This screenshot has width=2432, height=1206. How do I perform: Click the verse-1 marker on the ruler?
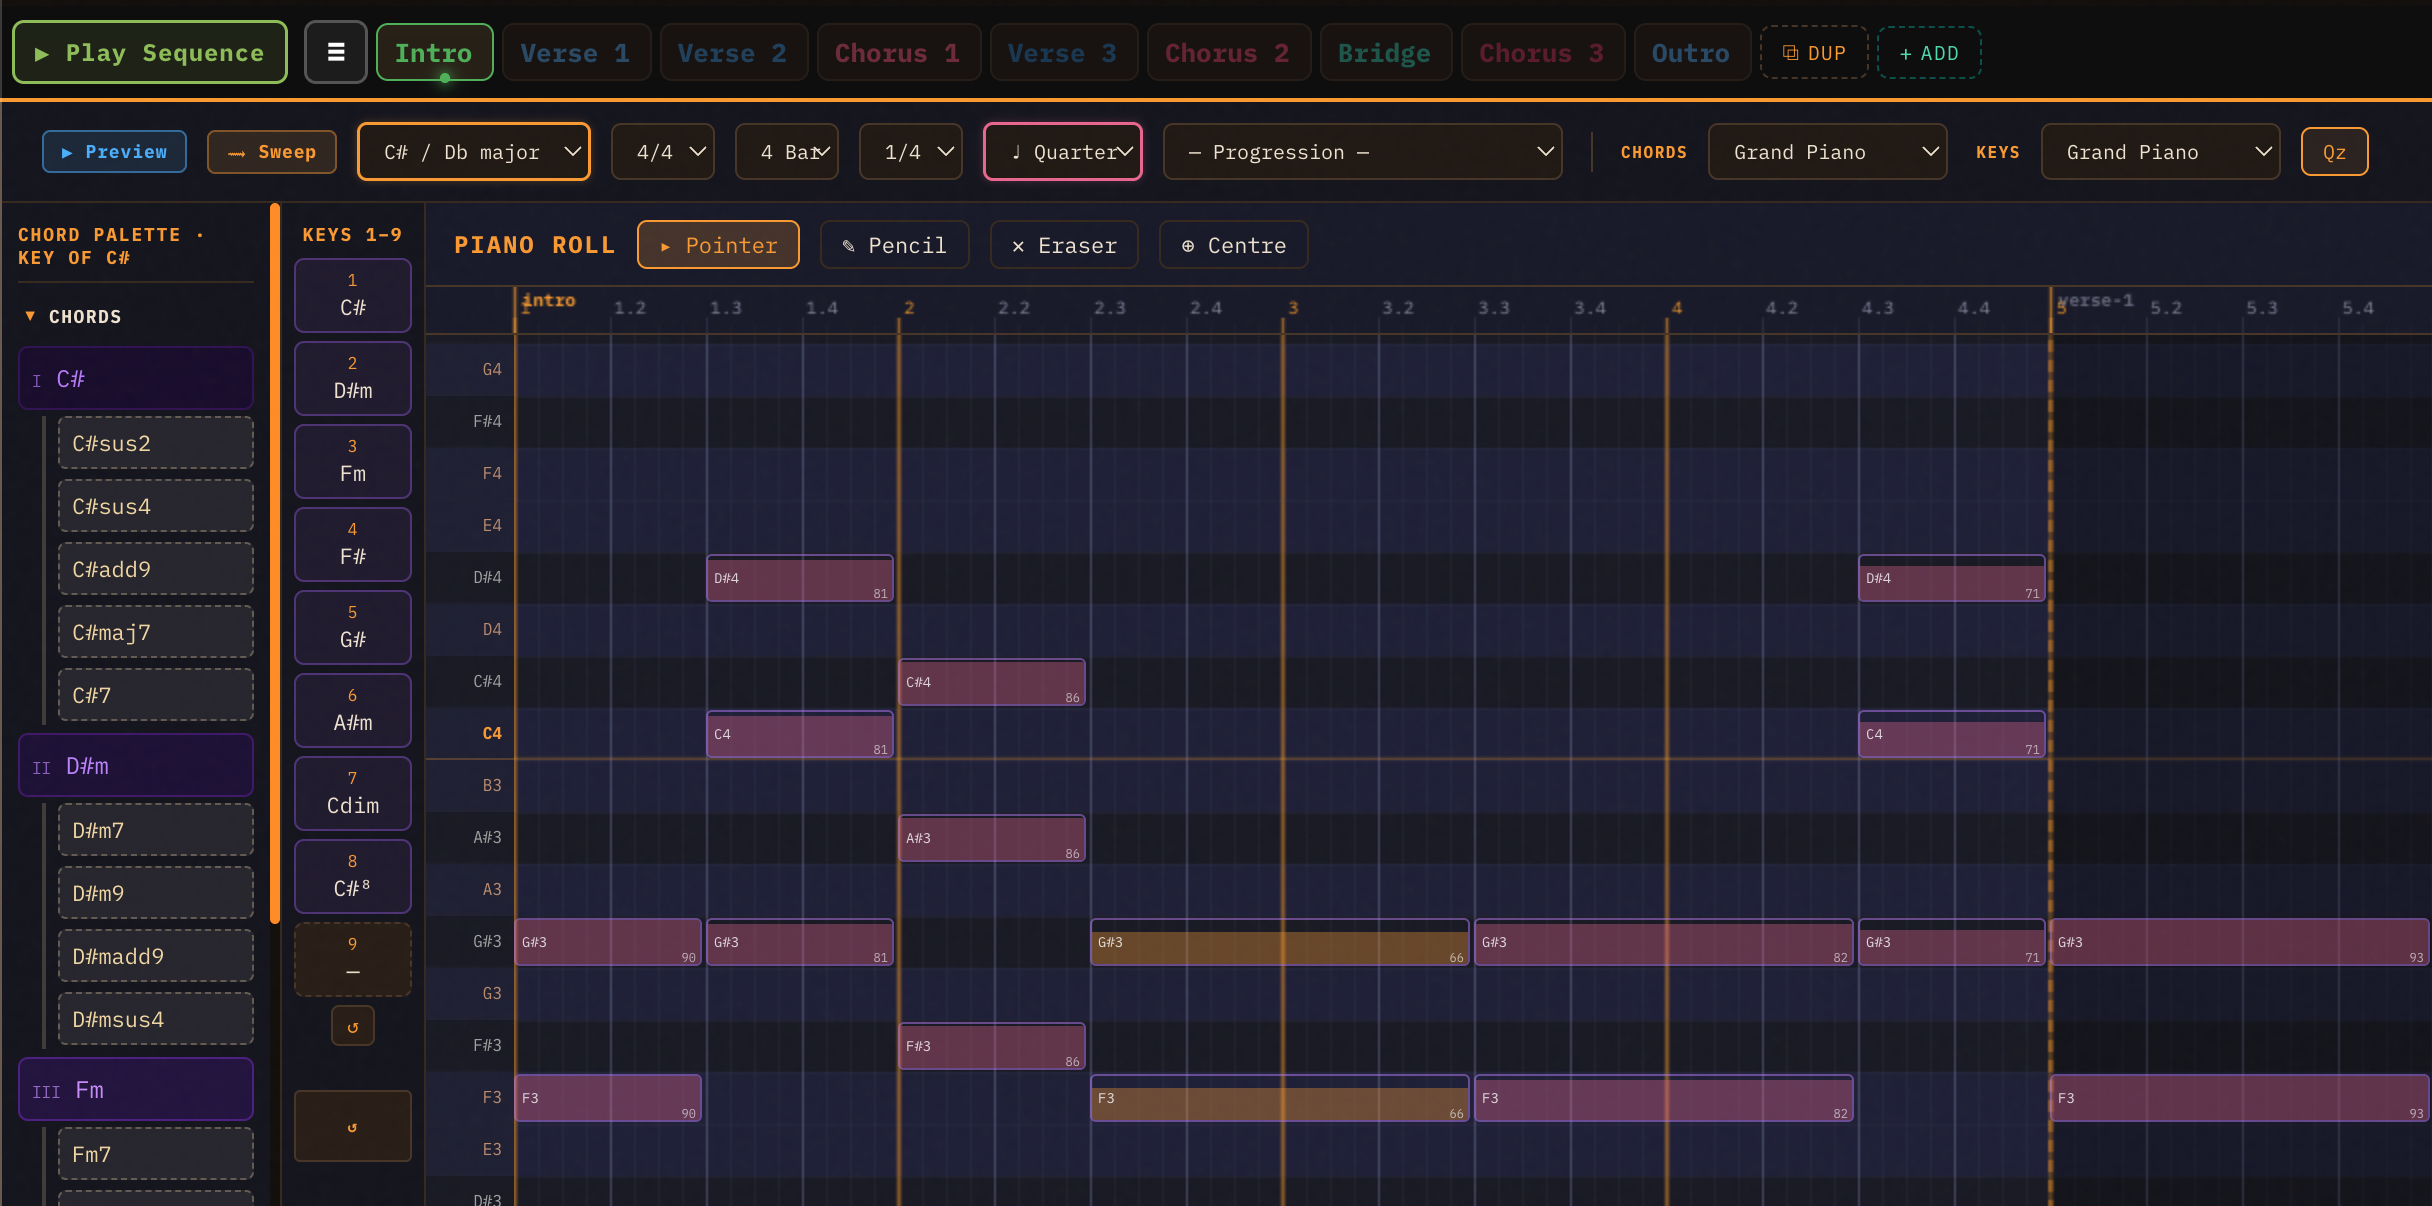(2095, 300)
